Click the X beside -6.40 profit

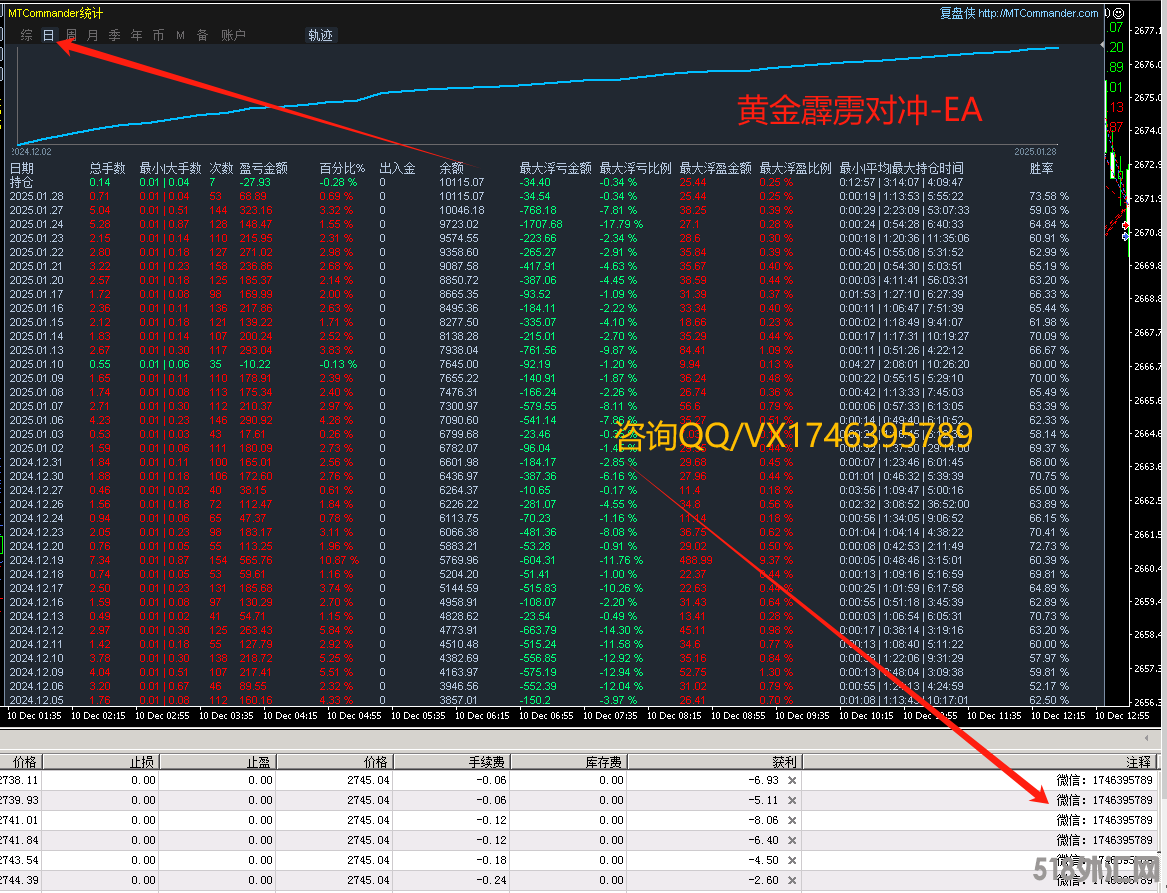pyautogui.click(x=792, y=840)
